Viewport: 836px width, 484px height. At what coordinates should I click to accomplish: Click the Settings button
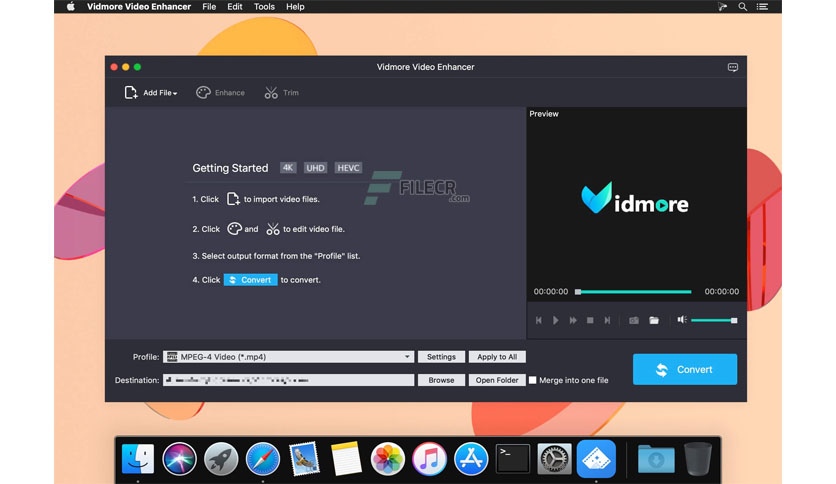click(441, 357)
